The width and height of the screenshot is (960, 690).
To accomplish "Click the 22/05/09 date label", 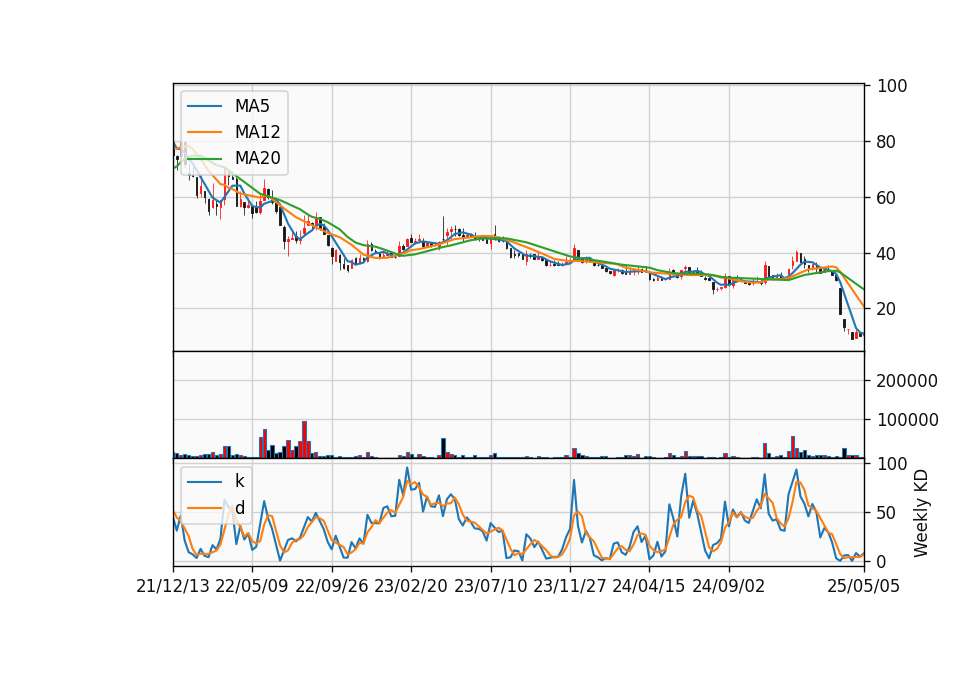I will tap(252, 586).
